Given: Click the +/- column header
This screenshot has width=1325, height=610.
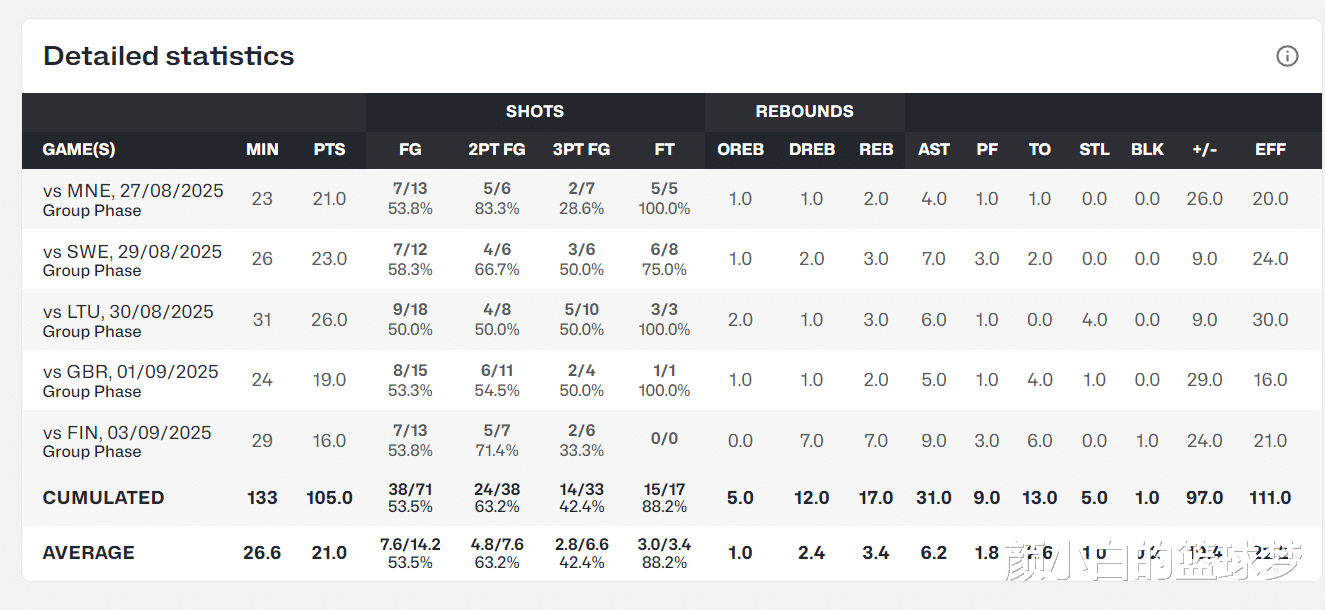Looking at the screenshot, I should 1205,149.
